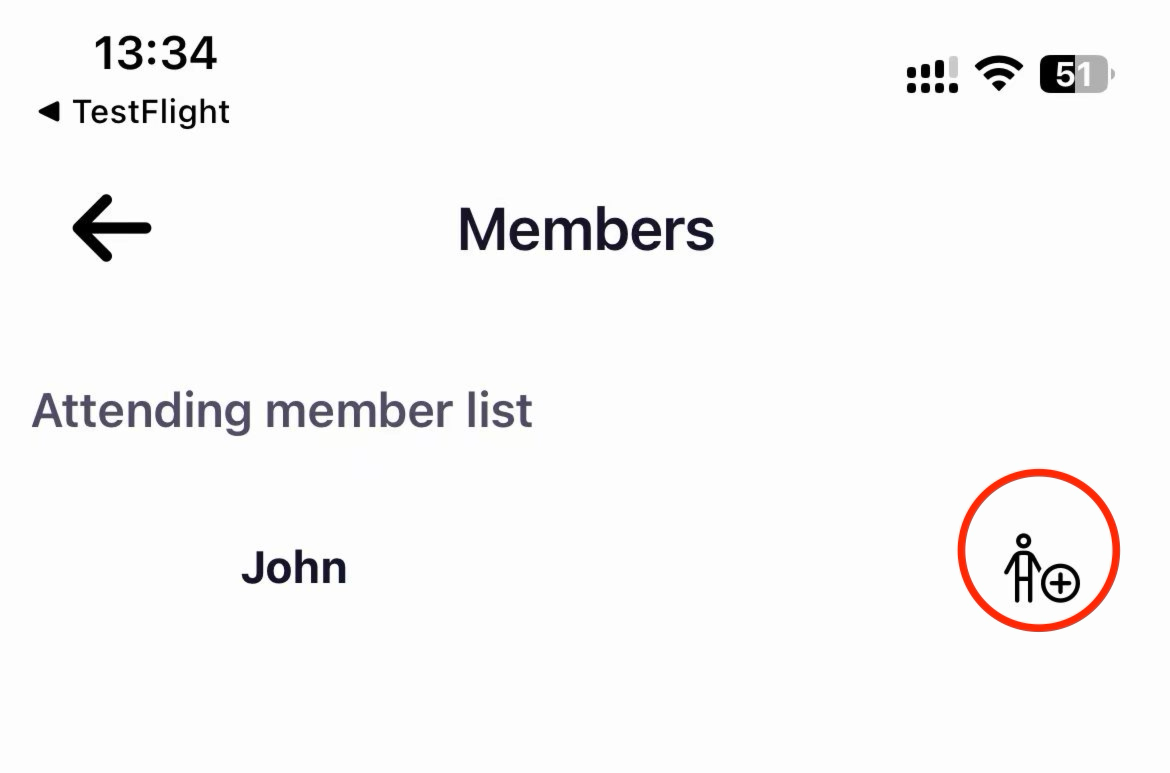Add a guest for John

tap(1042, 569)
